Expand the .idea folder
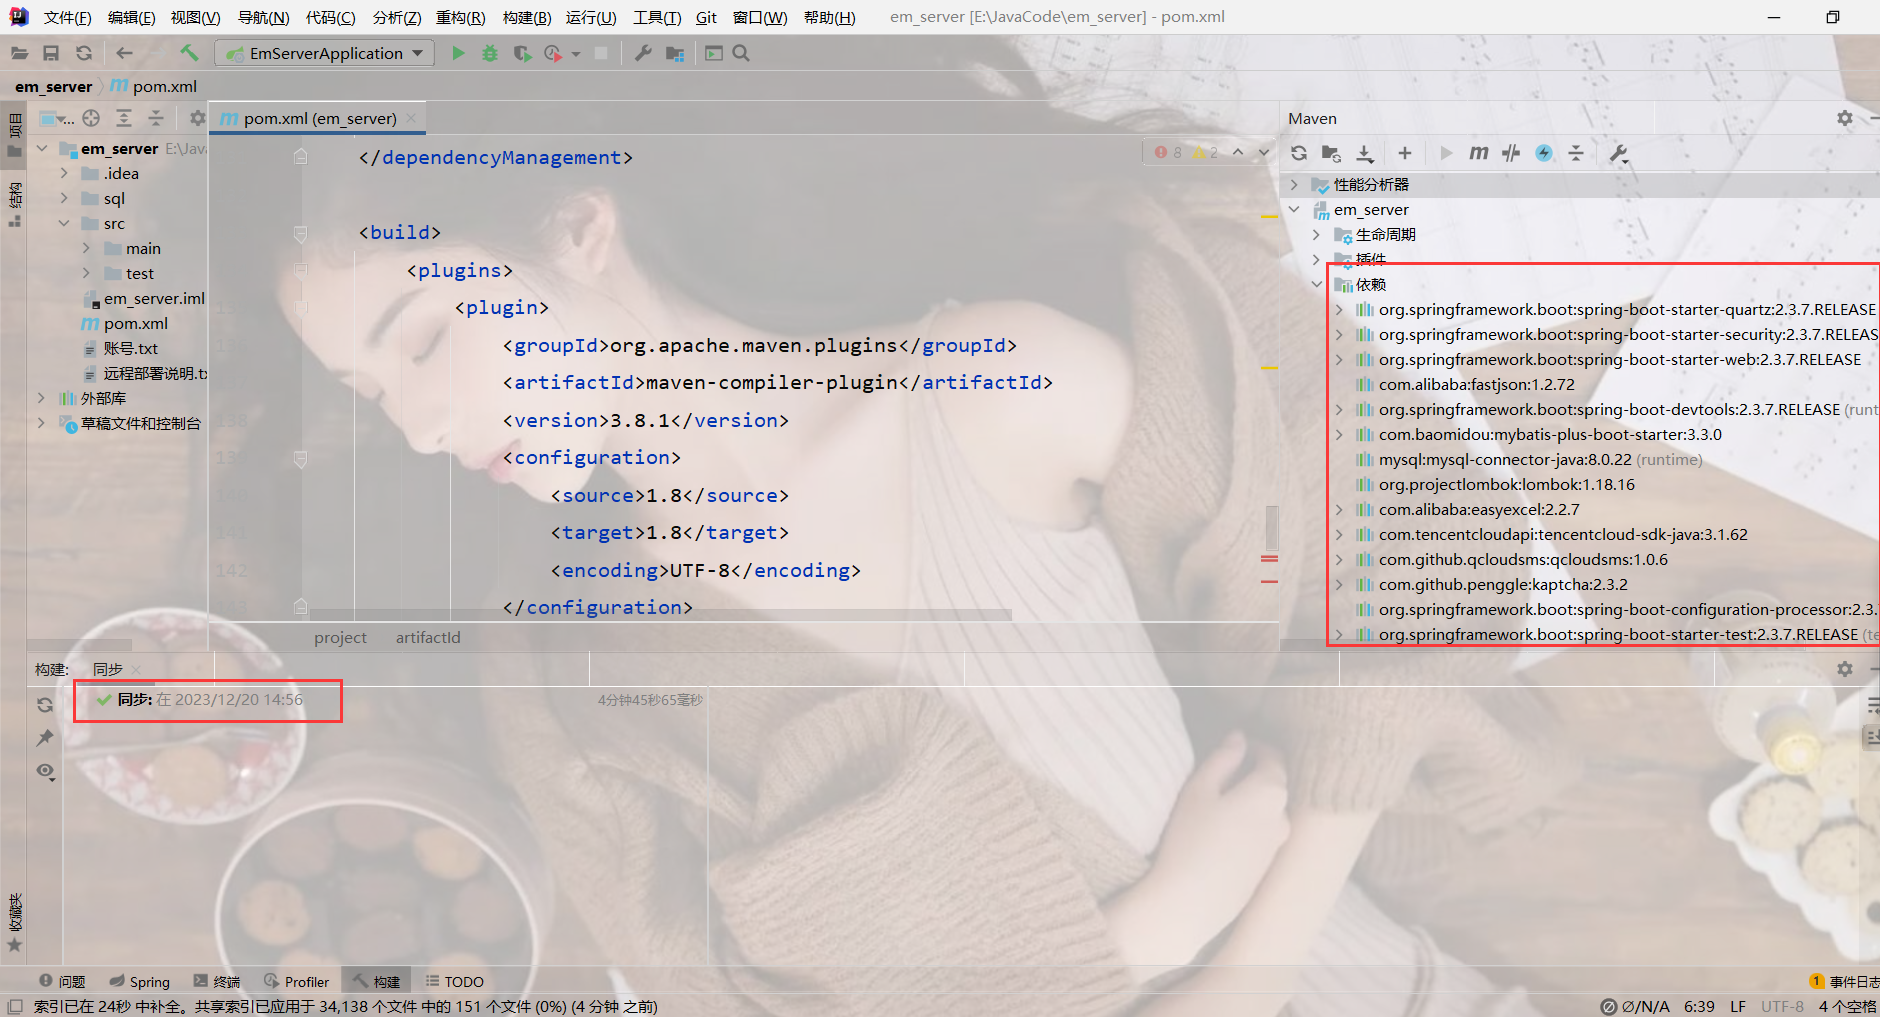 (x=64, y=173)
